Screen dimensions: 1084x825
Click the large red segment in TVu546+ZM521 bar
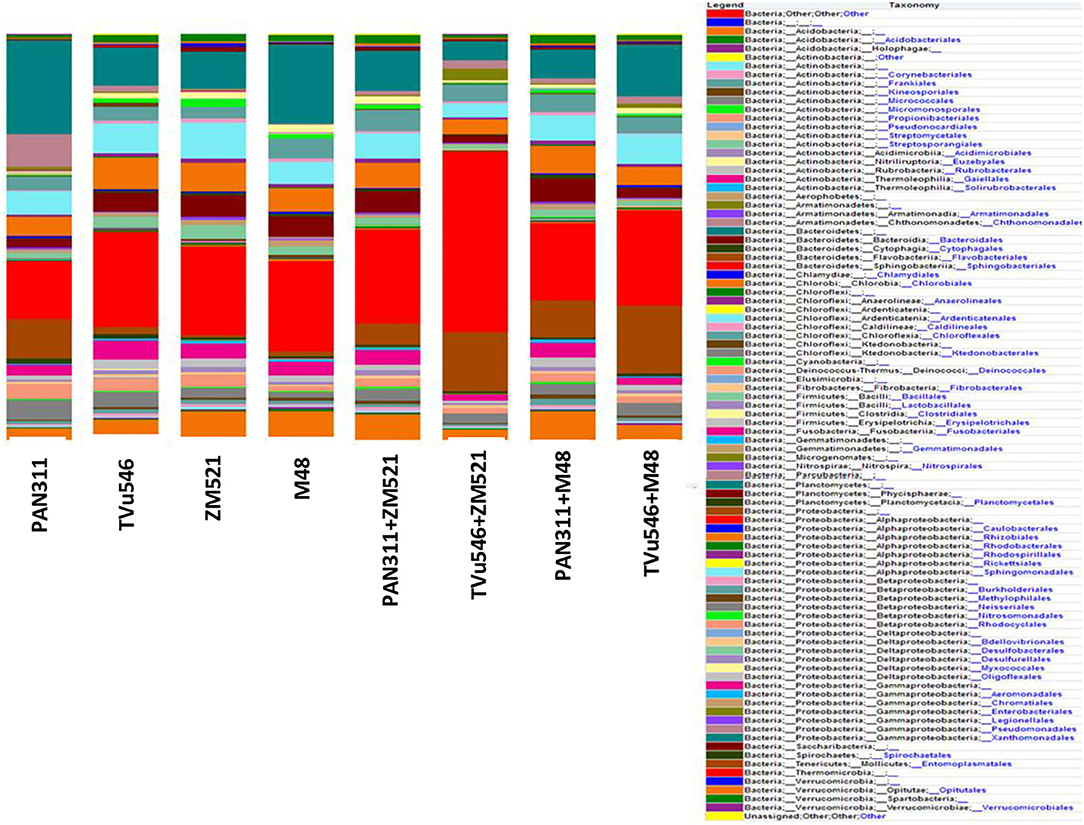pyautogui.click(x=475, y=241)
